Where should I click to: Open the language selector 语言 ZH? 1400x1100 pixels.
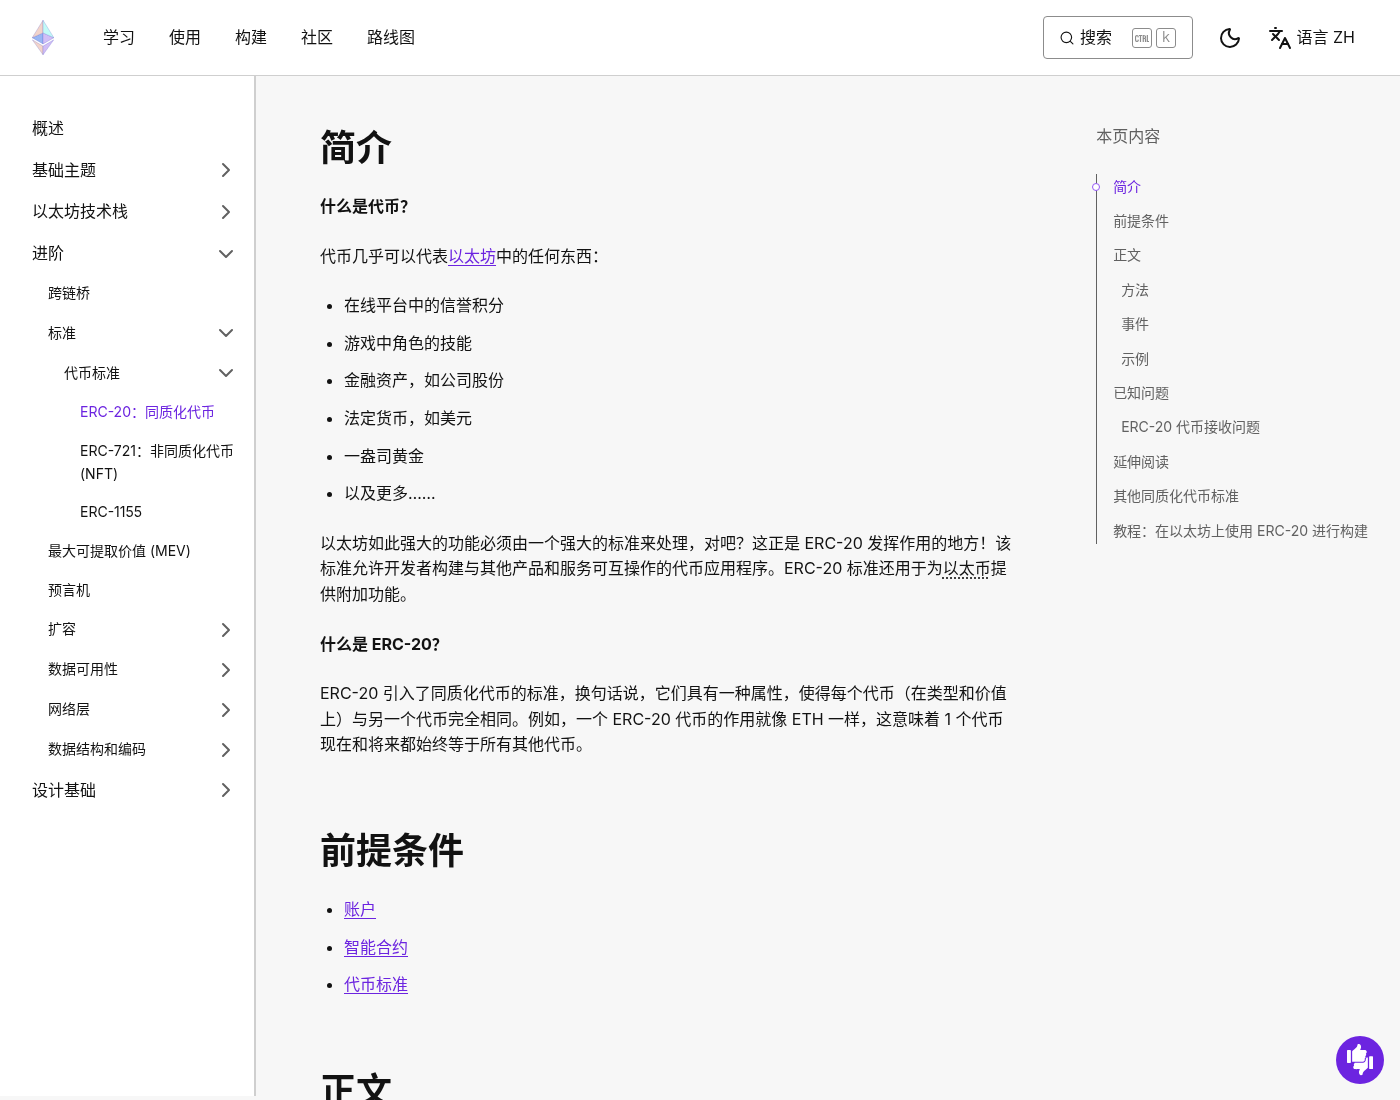[x=1312, y=38]
